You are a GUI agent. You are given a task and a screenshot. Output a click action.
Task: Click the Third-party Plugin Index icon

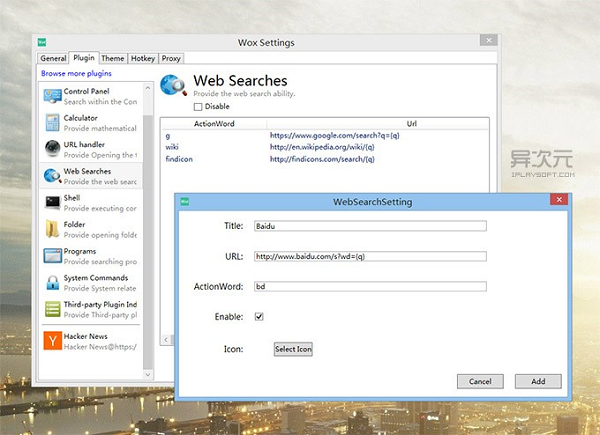click(x=52, y=309)
